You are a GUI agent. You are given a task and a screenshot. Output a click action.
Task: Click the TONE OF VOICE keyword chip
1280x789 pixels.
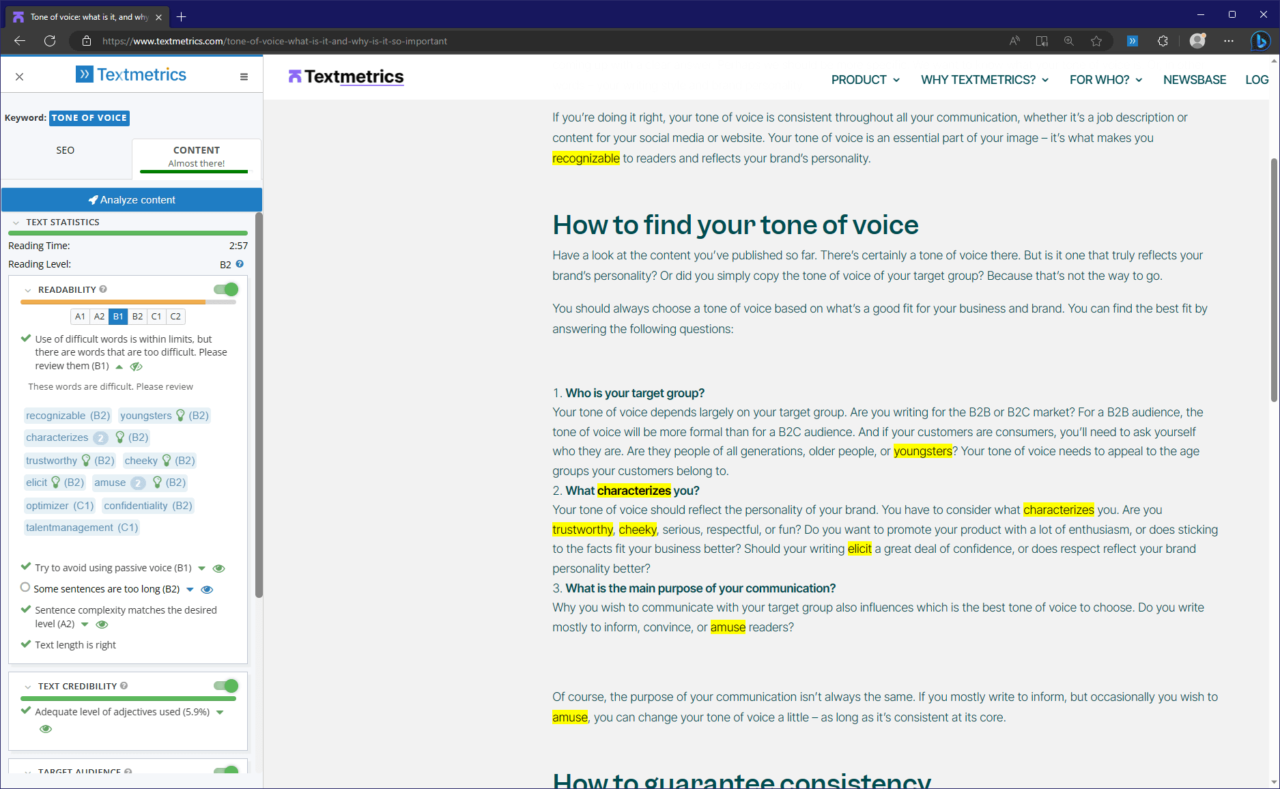click(89, 118)
